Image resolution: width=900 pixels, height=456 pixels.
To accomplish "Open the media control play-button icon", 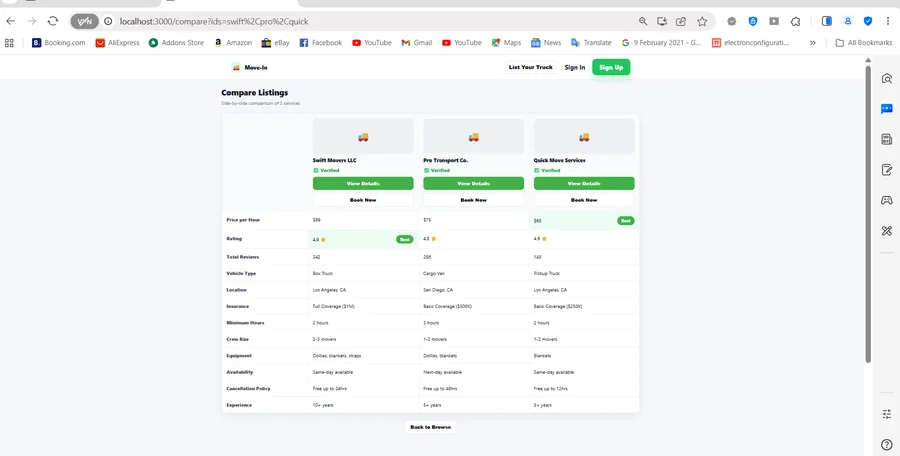I will click(x=774, y=21).
